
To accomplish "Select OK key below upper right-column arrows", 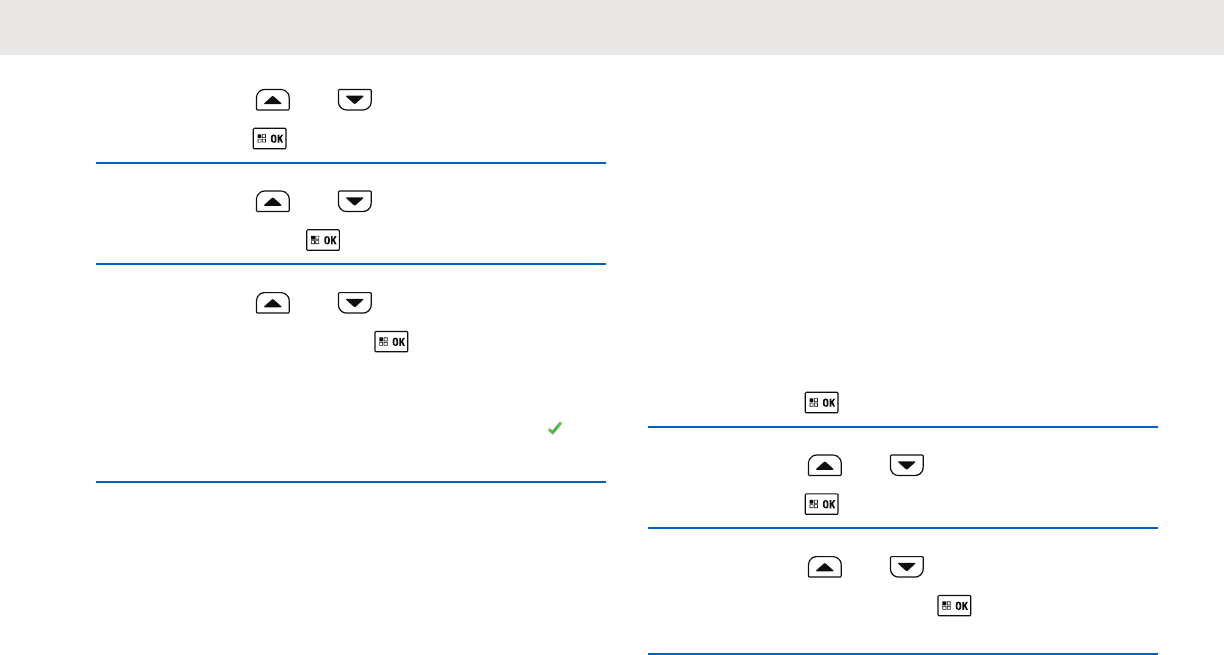I will point(821,505).
